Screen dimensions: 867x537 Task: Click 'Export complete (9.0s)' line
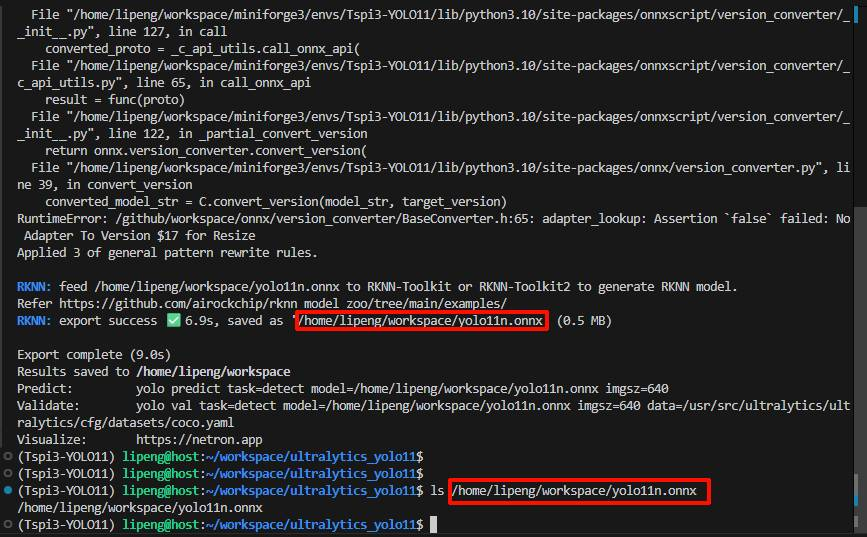pyautogui.click(x=94, y=354)
